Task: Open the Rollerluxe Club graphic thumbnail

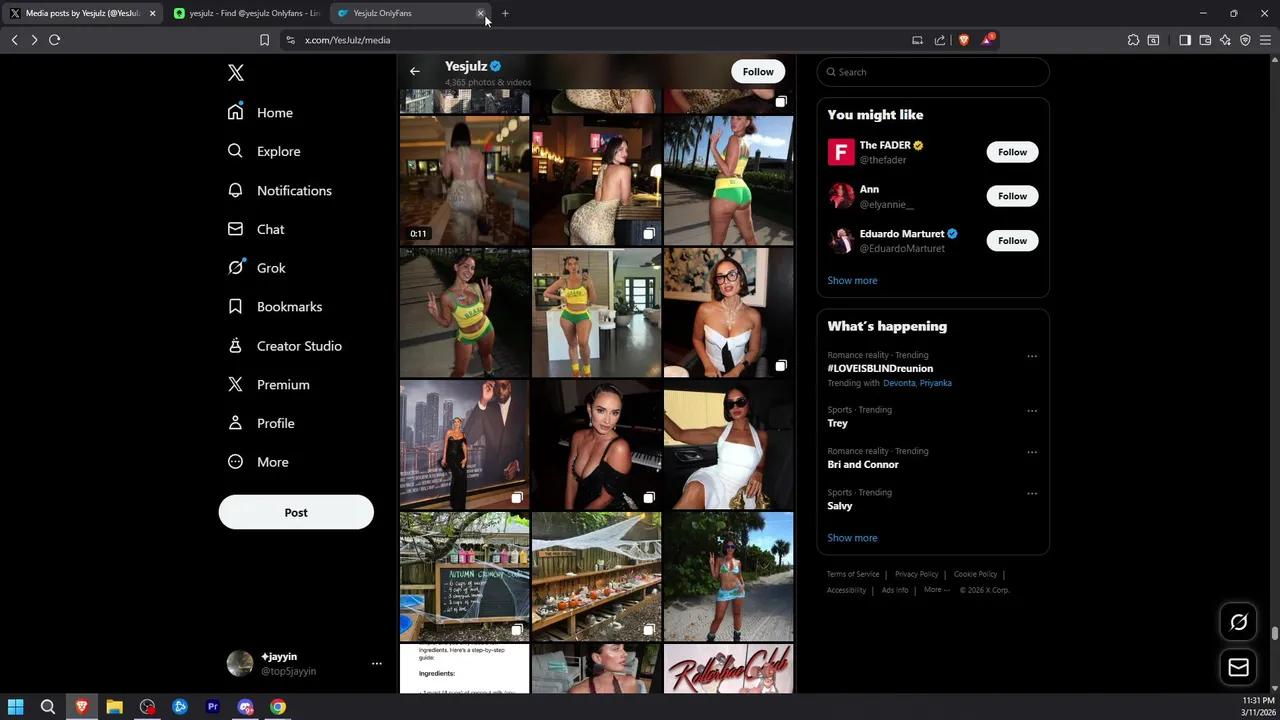Action: click(728, 669)
